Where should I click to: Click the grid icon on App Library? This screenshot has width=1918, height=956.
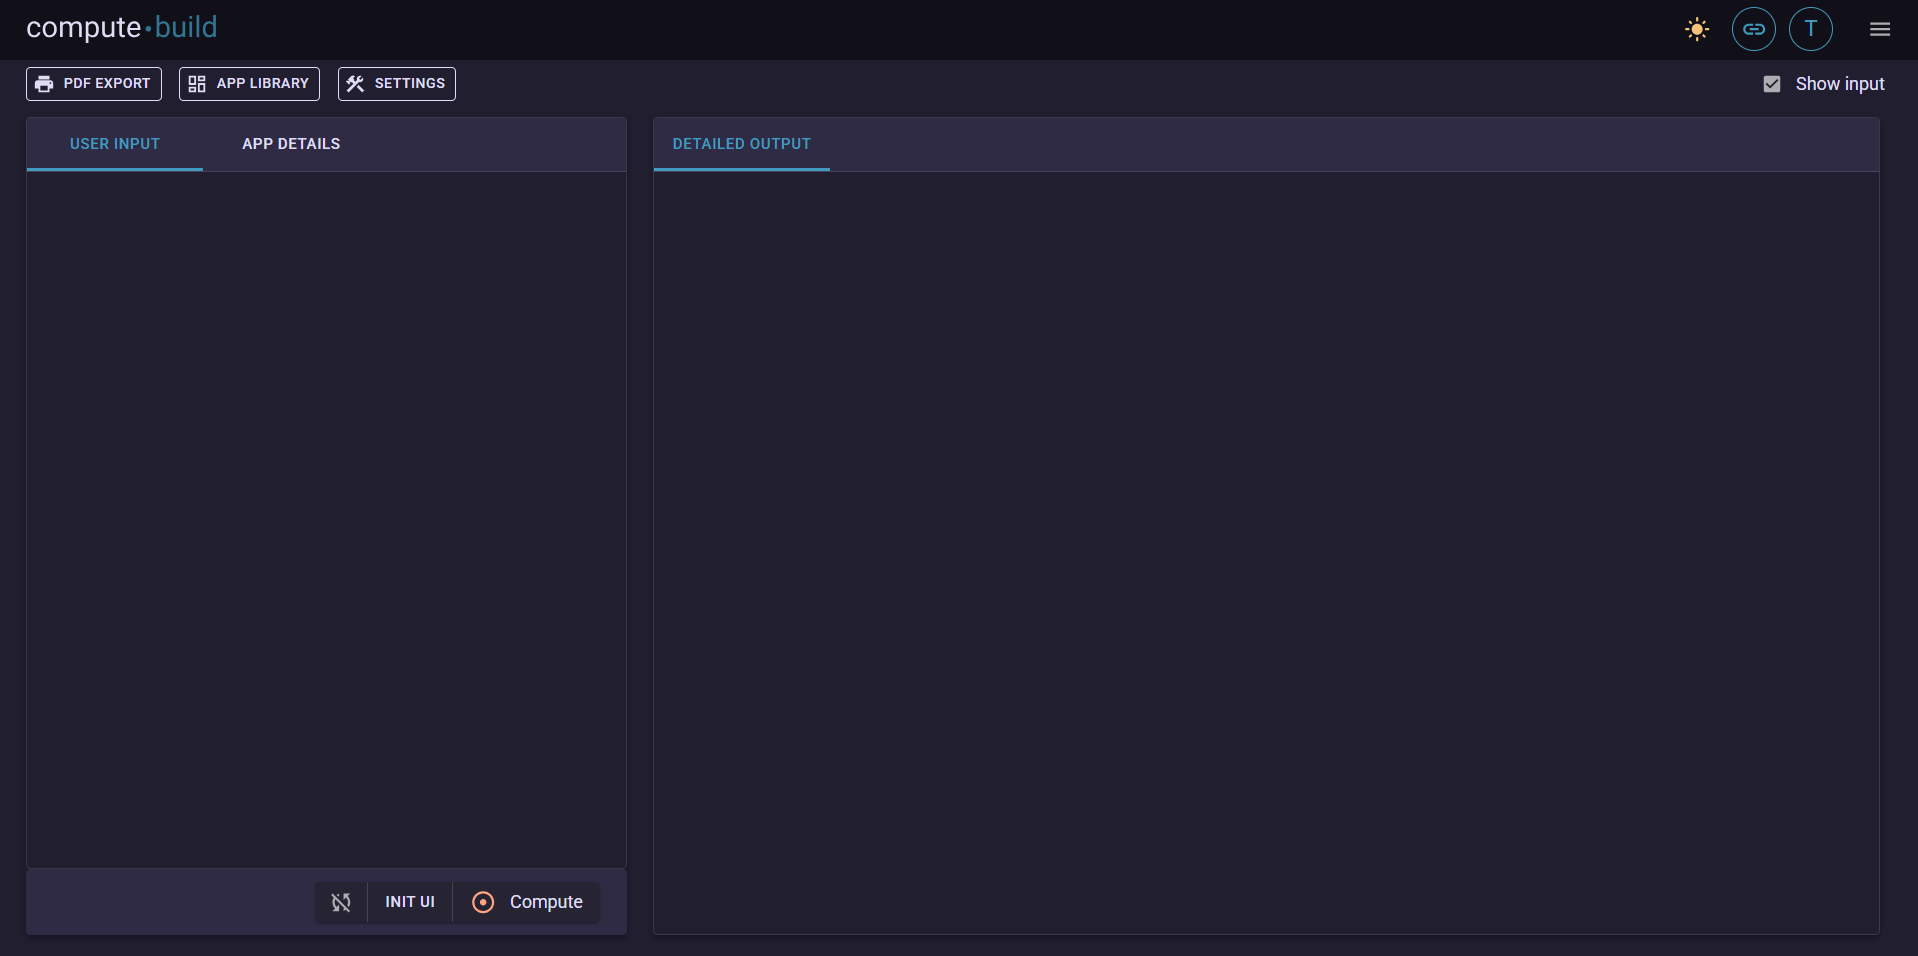point(196,84)
